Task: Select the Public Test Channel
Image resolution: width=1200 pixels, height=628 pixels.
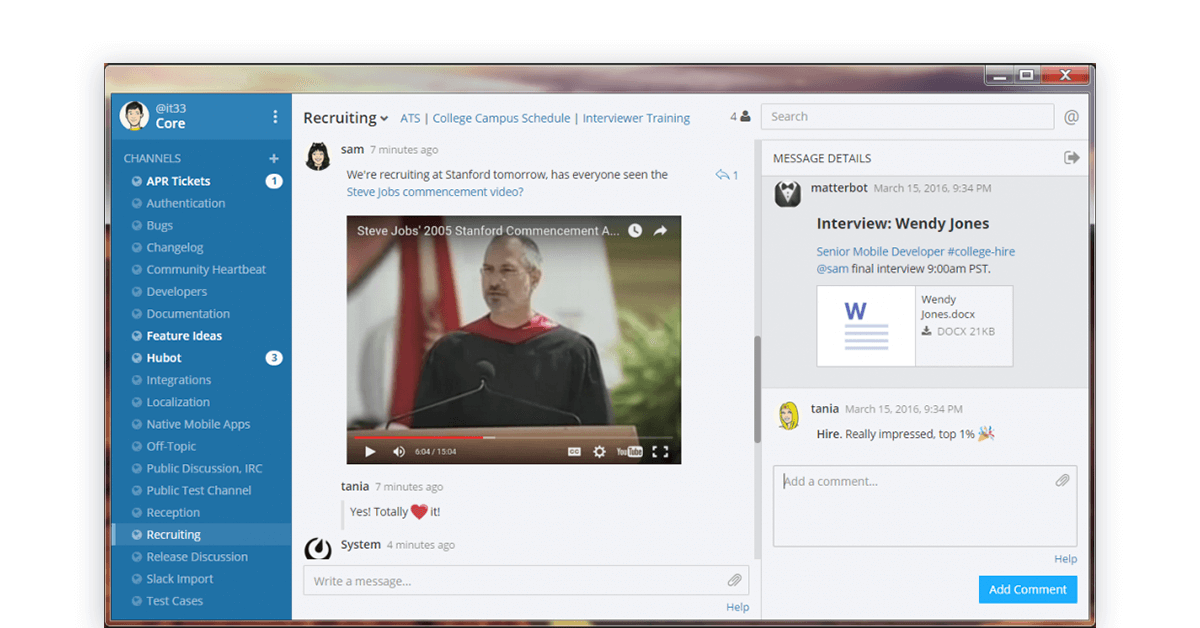Action: click(x=199, y=490)
